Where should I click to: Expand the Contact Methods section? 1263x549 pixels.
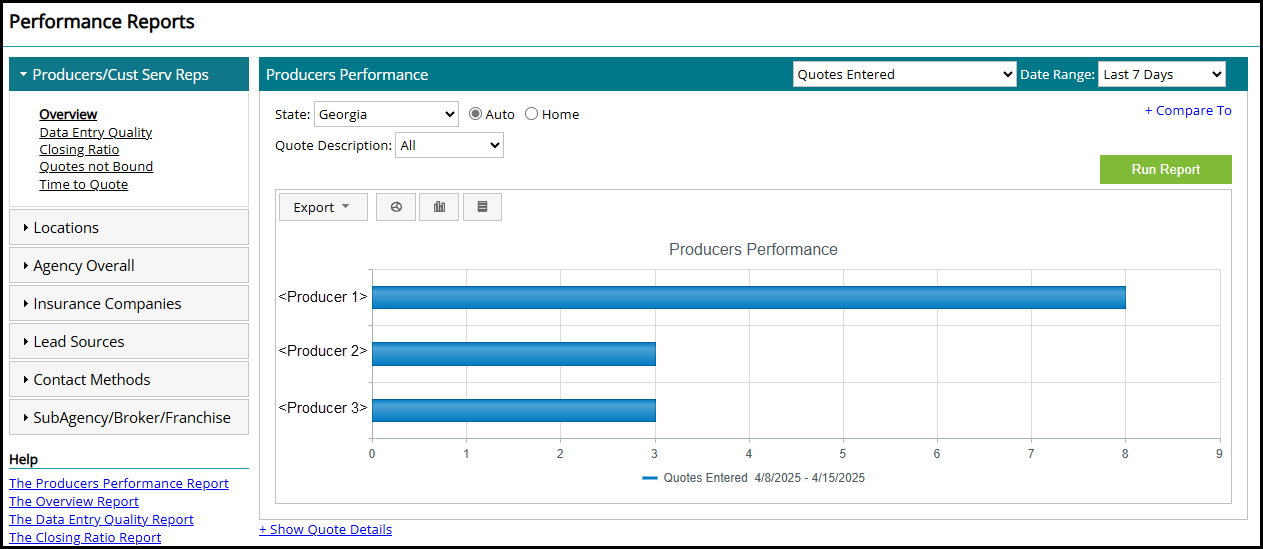(129, 379)
